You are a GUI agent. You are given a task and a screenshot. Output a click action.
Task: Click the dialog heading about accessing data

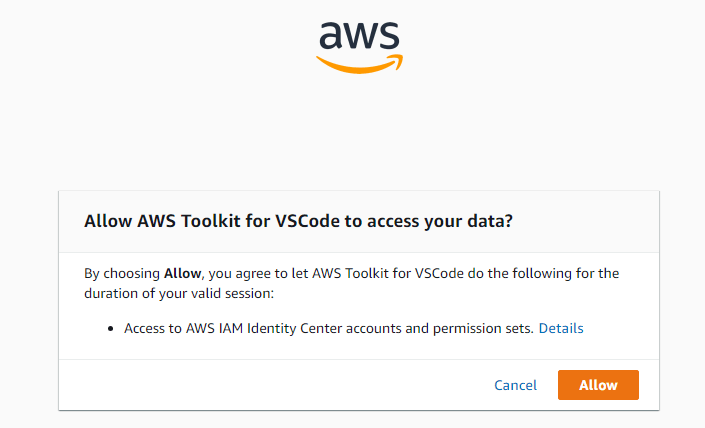coord(298,221)
